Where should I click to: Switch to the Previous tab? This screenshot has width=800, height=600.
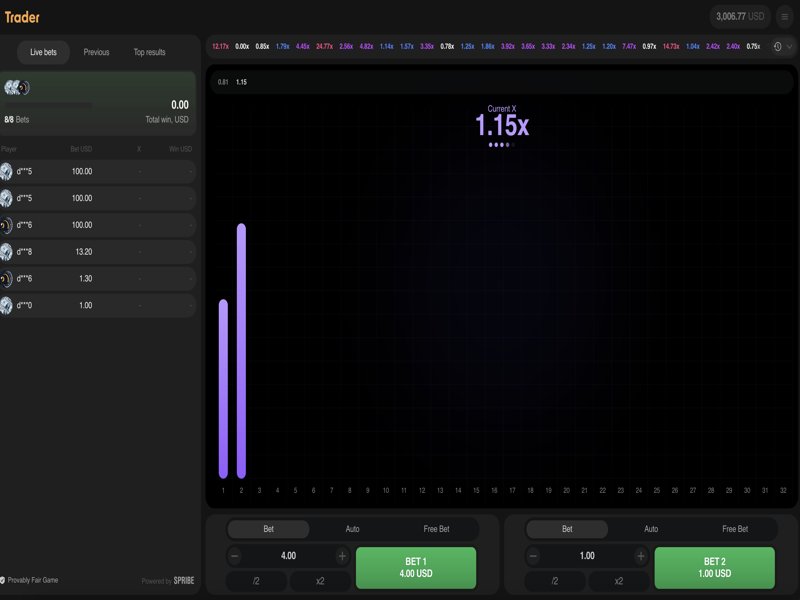(96, 52)
